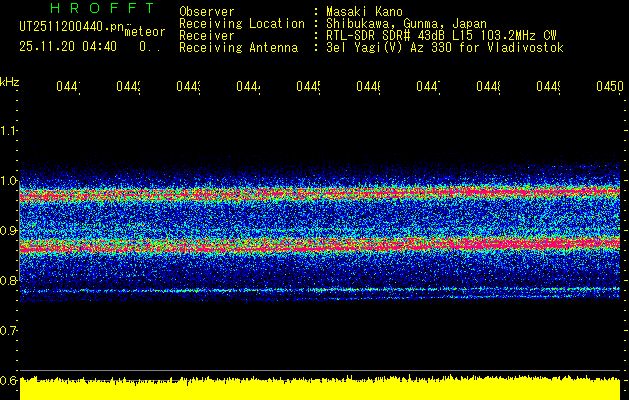Click the meteor label text
The height and width of the screenshot is (400, 629).
(145, 32)
